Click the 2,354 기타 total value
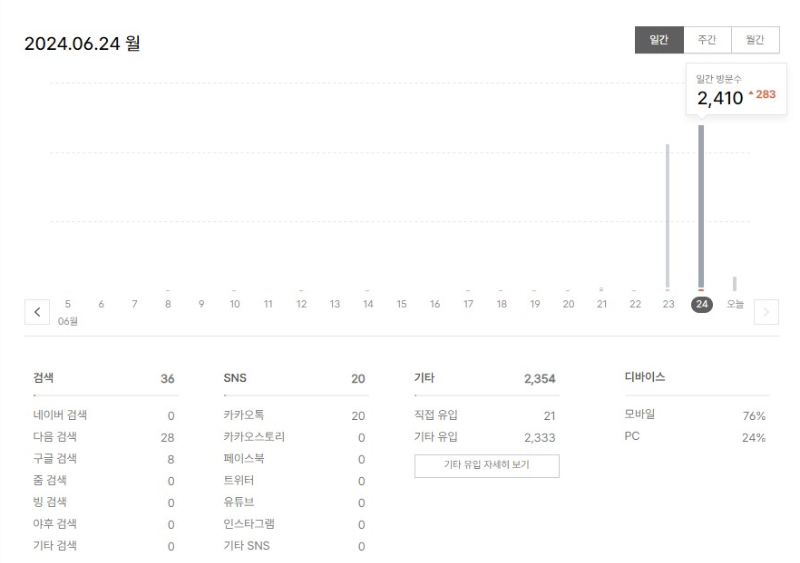The height and width of the screenshot is (563, 800). (x=540, y=379)
